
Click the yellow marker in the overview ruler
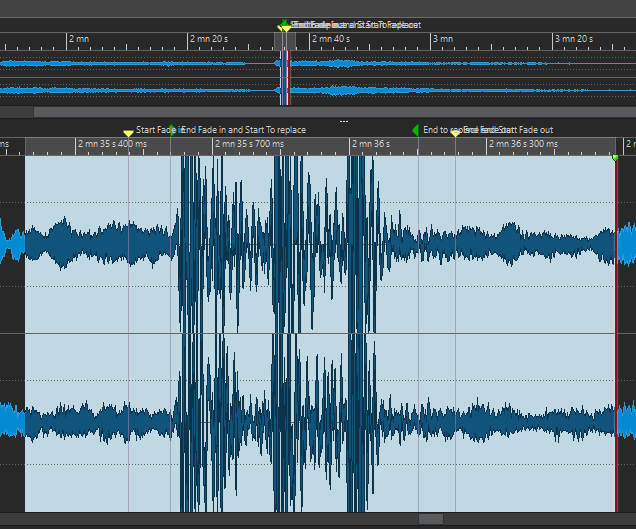tap(286, 28)
